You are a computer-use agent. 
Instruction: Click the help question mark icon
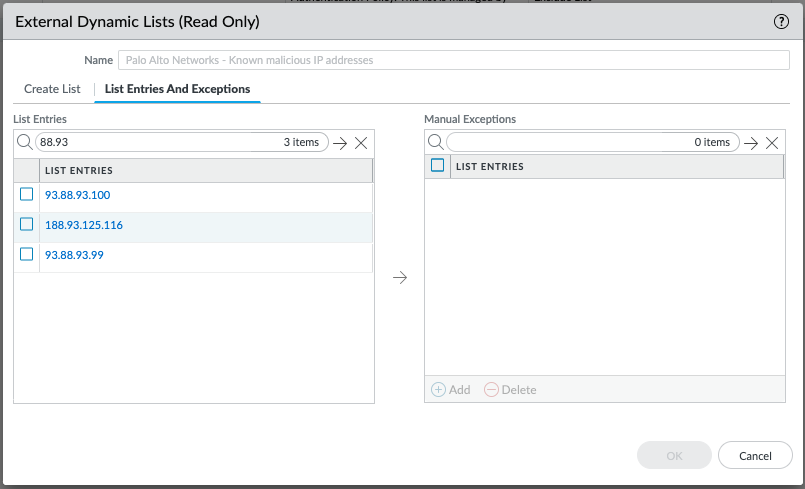tap(782, 22)
